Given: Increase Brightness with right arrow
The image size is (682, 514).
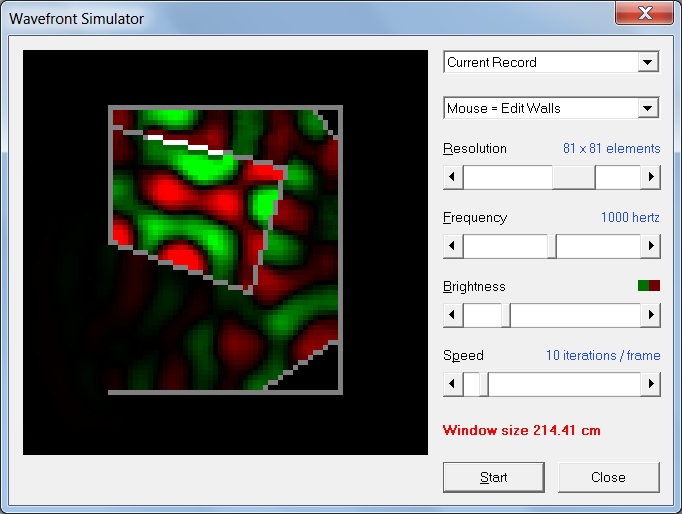Looking at the screenshot, I should pos(650,315).
